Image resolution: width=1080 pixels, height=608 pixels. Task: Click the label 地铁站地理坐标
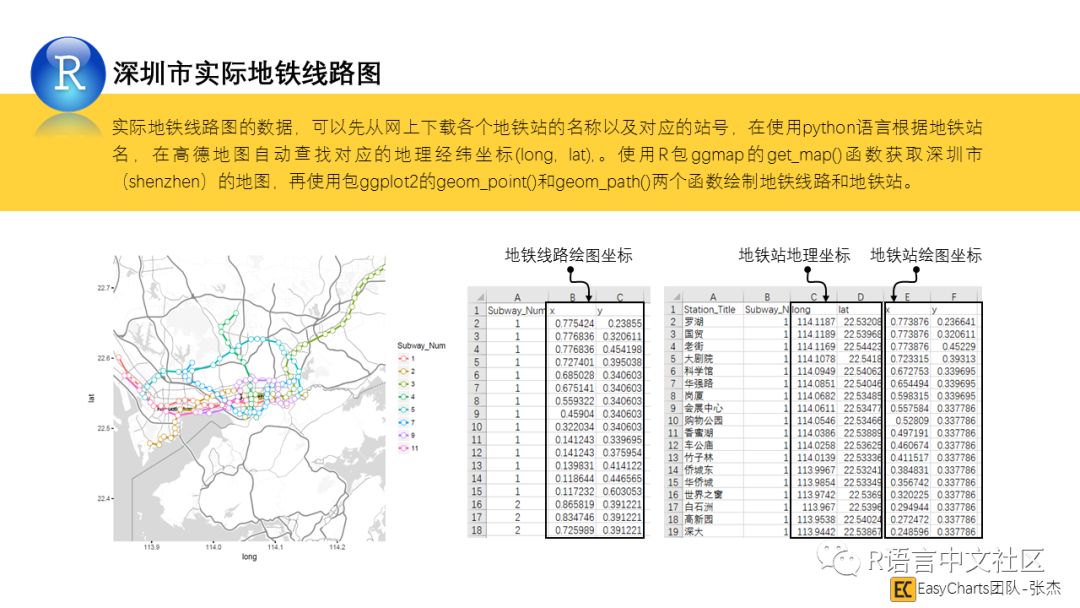[x=794, y=255]
